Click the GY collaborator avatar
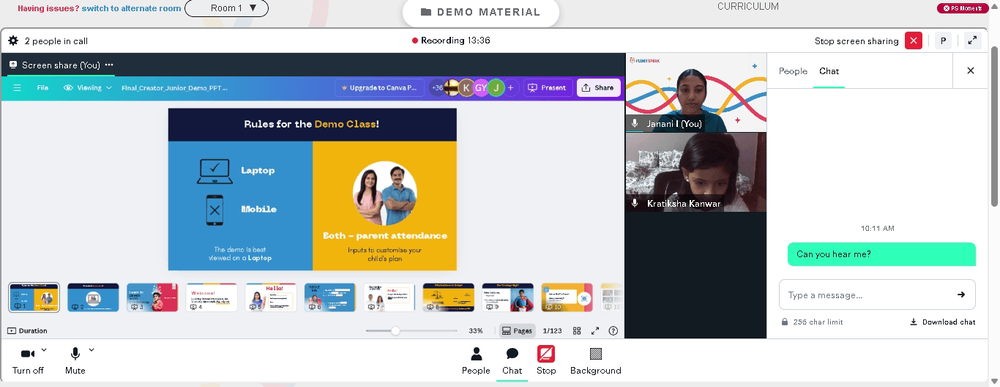This screenshot has width=1000, height=387. [x=481, y=88]
